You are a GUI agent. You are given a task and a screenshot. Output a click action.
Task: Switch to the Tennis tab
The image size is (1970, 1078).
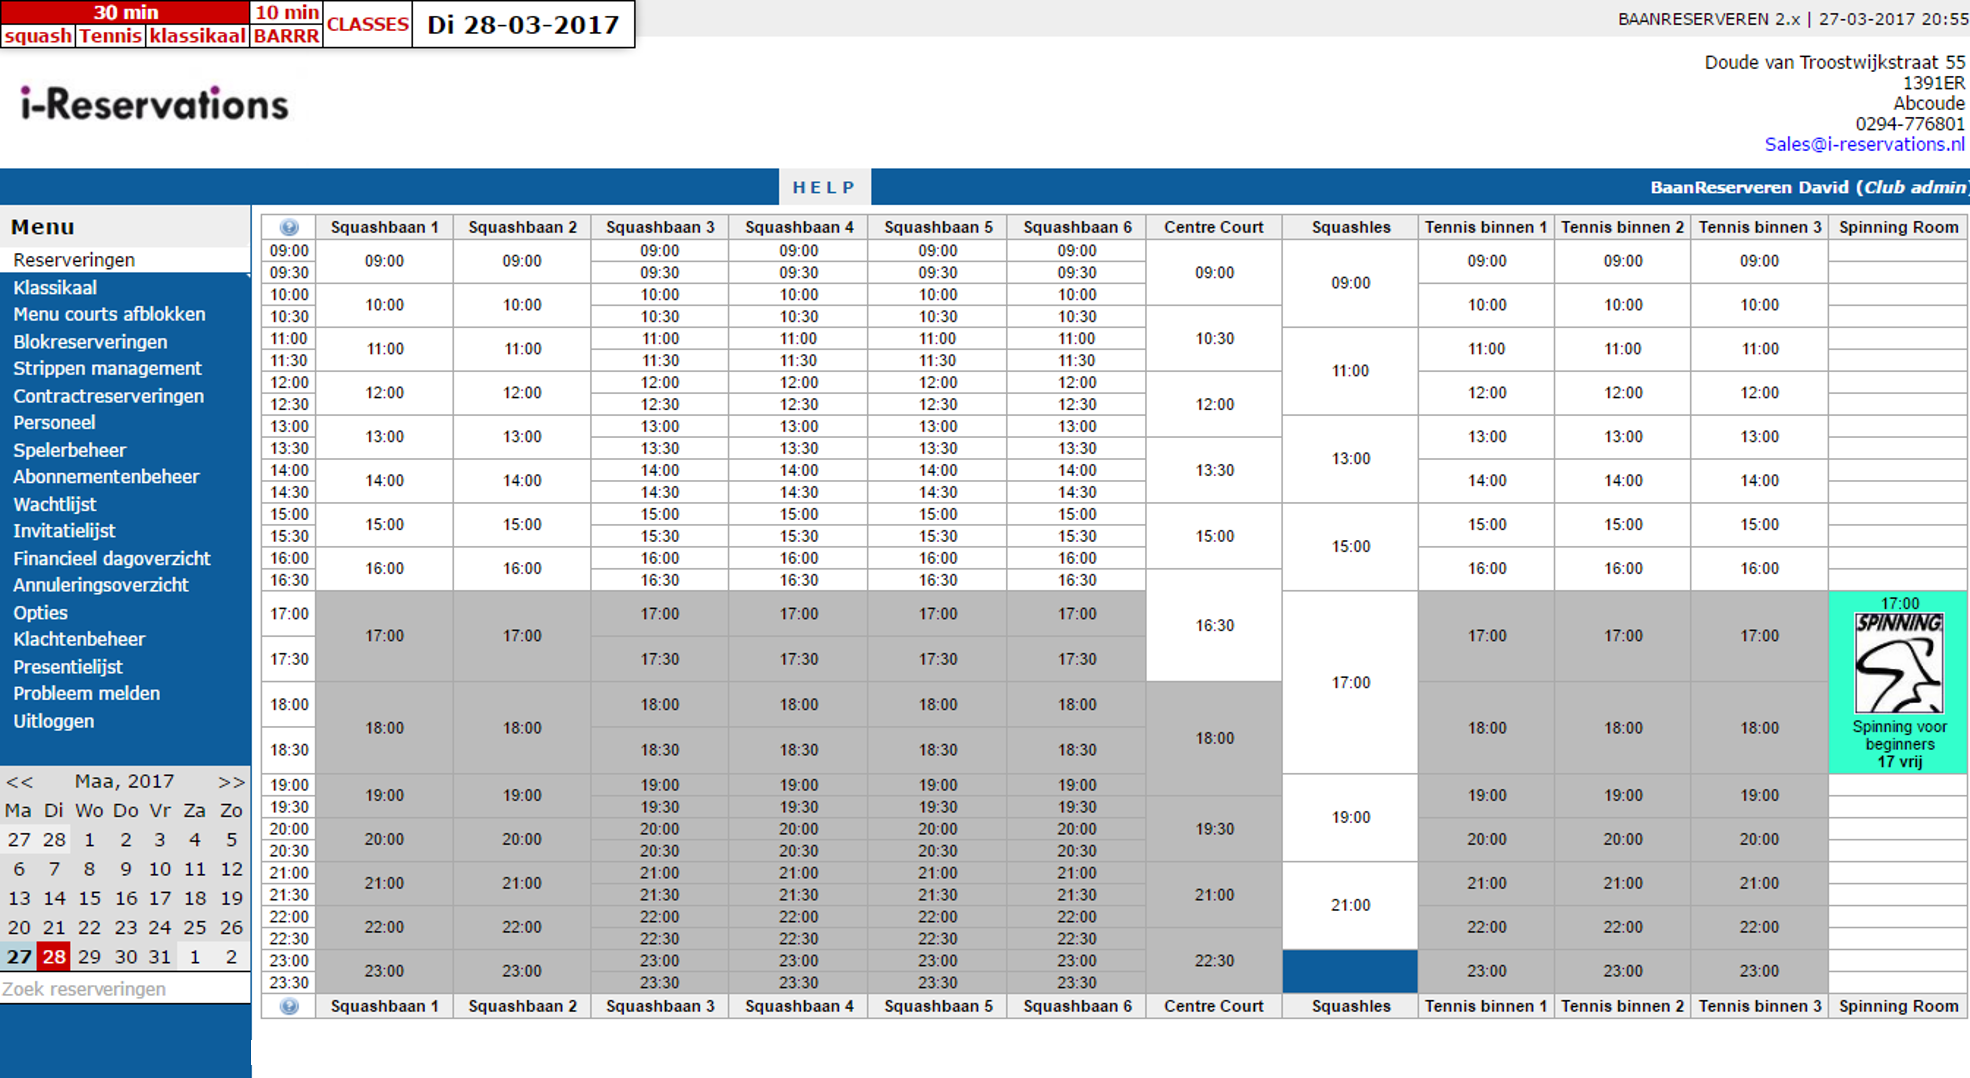[x=110, y=36]
